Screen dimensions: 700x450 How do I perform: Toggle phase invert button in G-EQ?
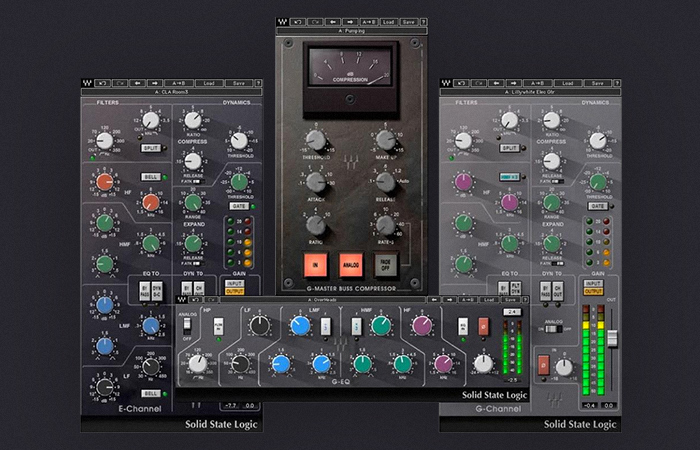pyautogui.click(x=483, y=326)
